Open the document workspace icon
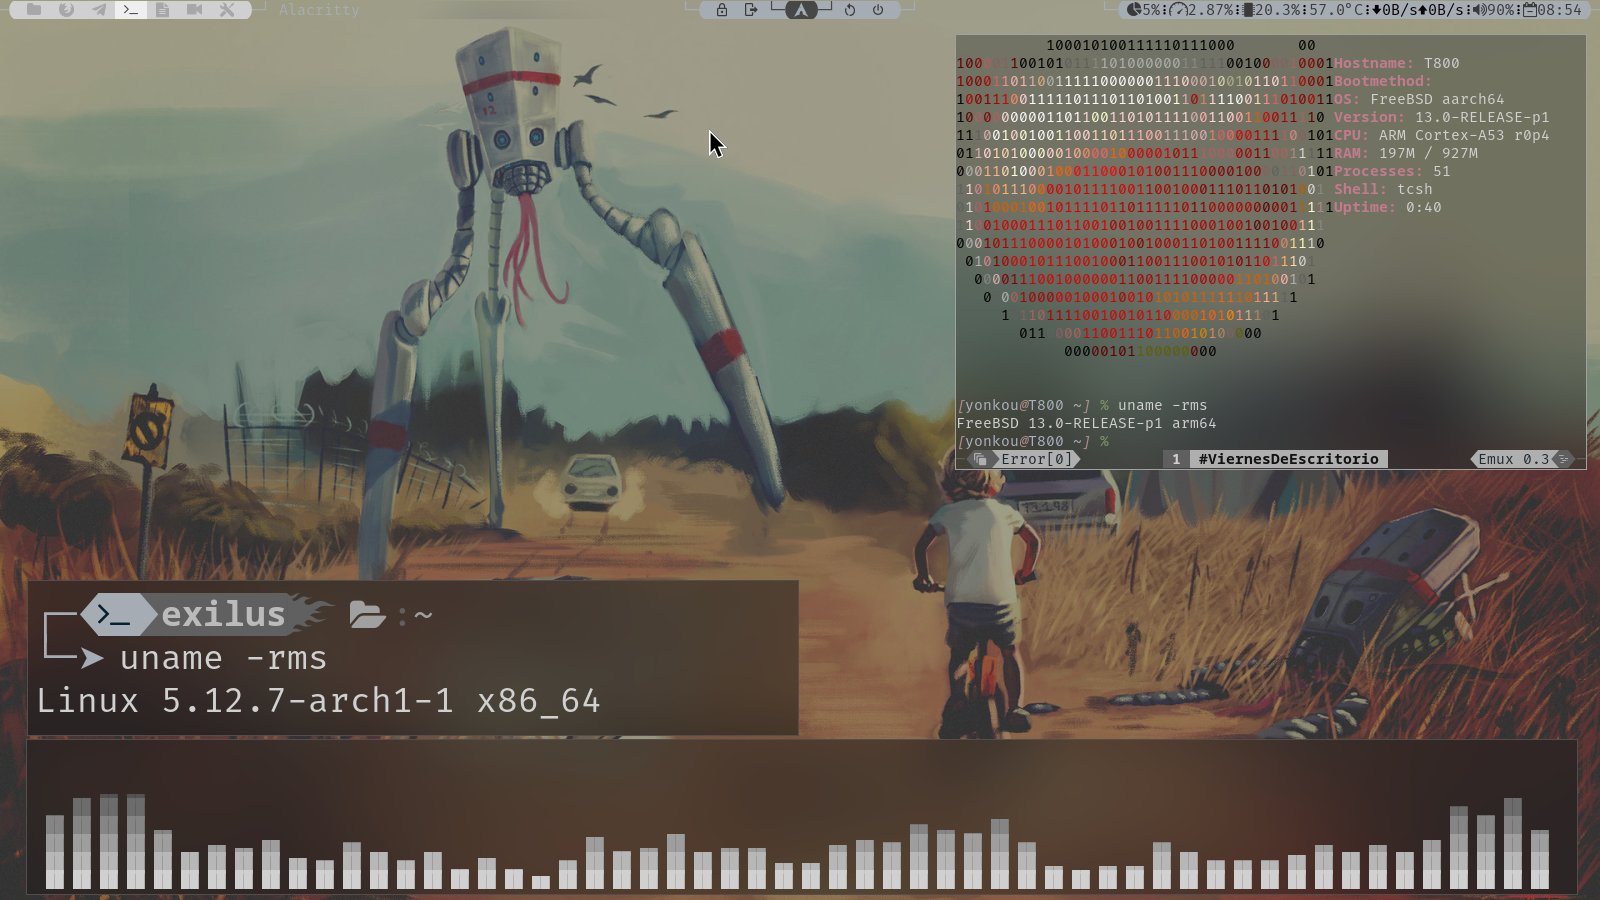This screenshot has height=900, width=1600. [162, 10]
